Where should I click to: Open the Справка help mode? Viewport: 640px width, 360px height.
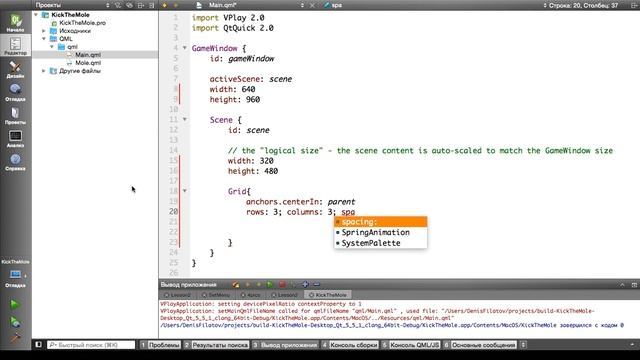(16, 161)
